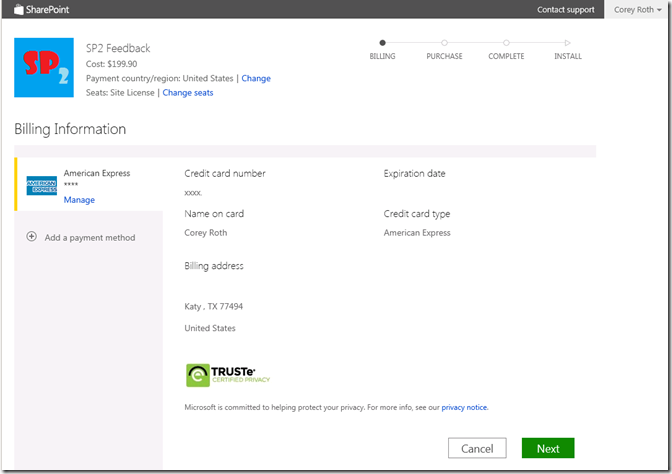672x474 pixels.
Task: Open Contact support link
Action: click(566, 9)
